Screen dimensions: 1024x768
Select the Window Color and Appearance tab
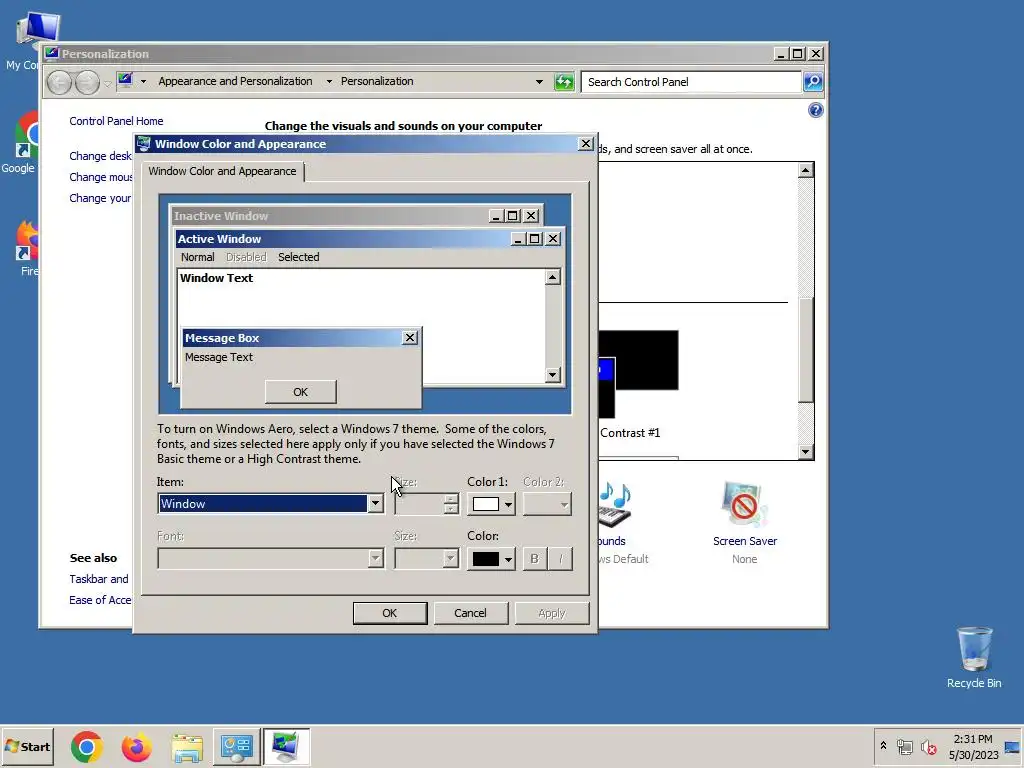222,171
